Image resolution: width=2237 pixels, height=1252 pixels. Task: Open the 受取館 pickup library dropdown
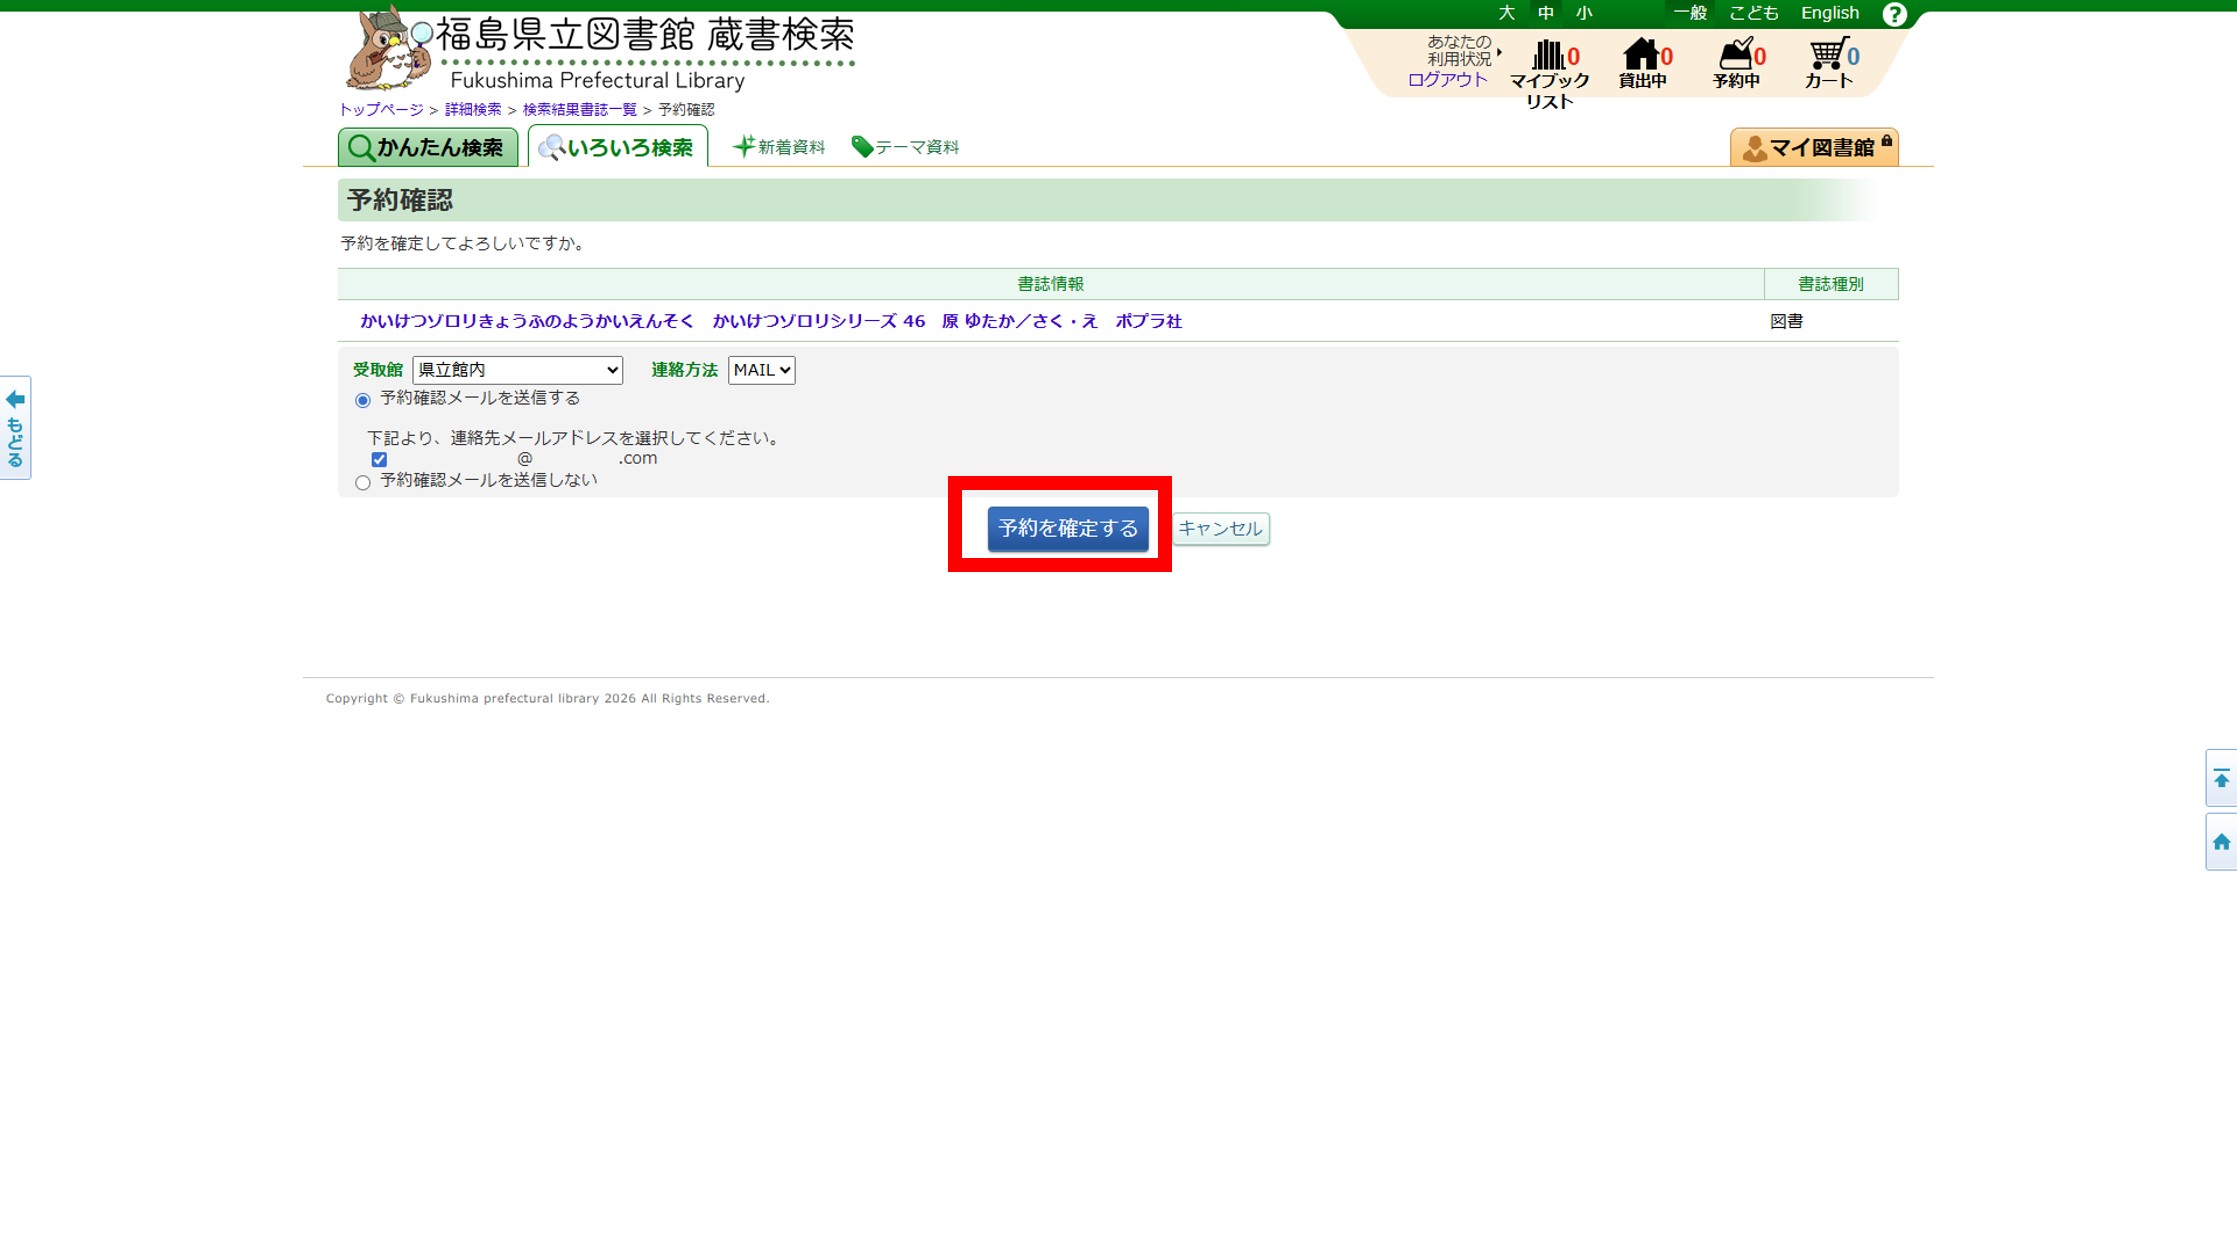[x=517, y=370]
